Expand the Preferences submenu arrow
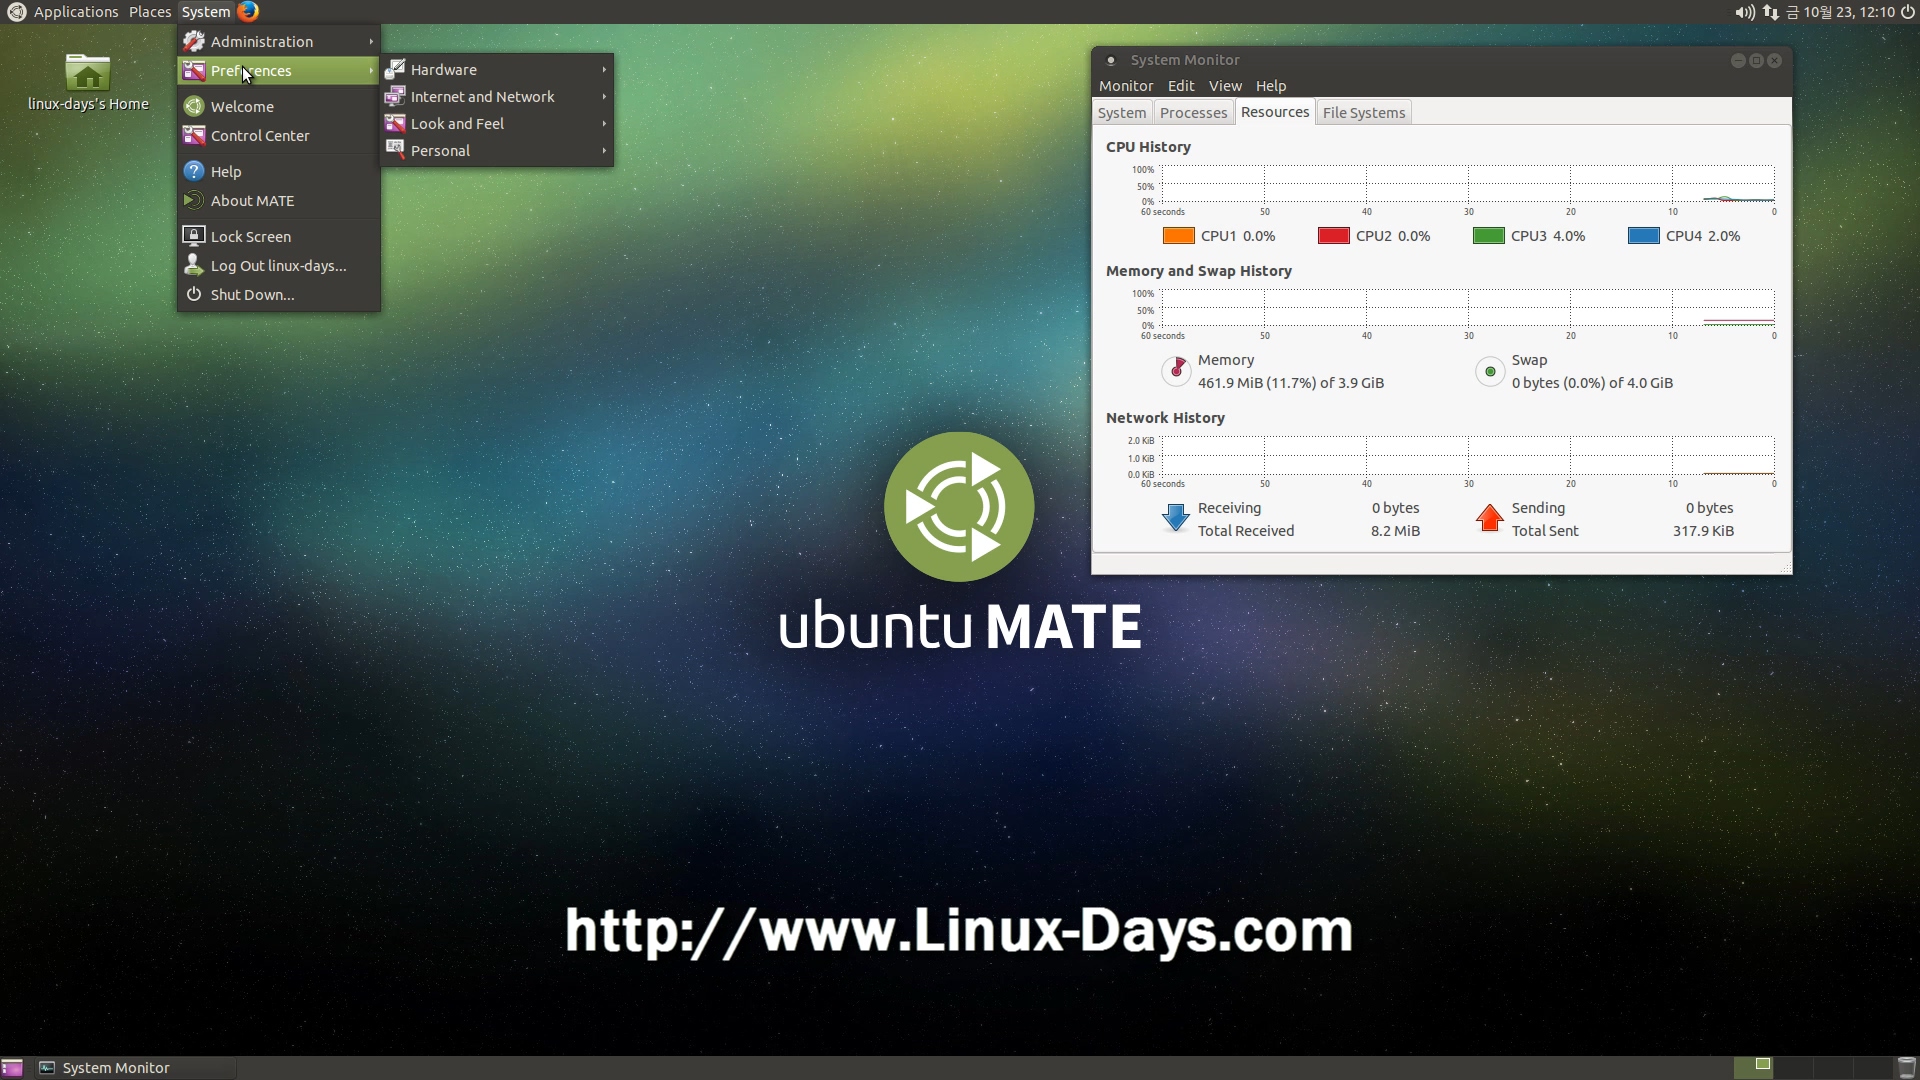 (371, 70)
